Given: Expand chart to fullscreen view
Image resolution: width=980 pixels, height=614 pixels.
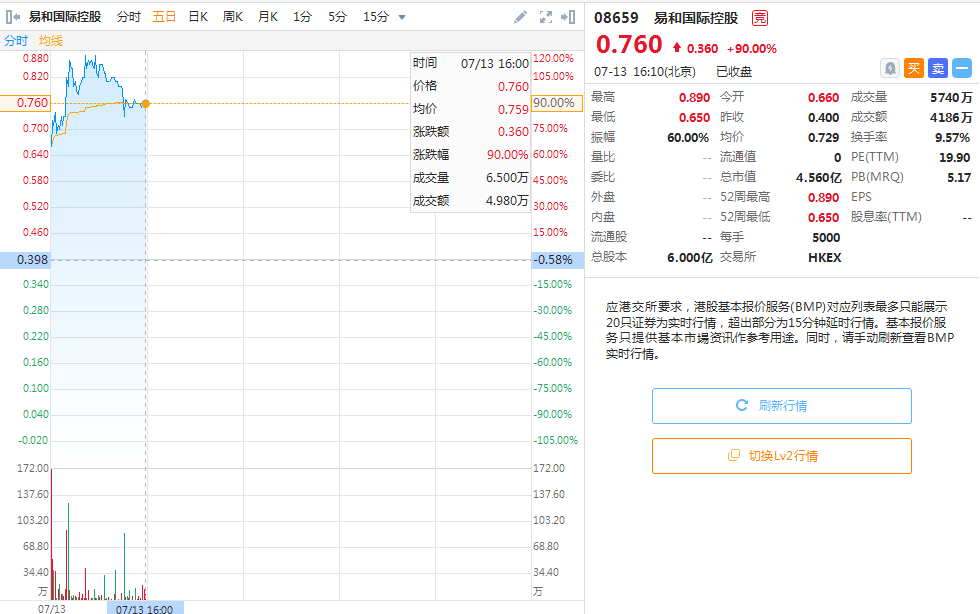Looking at the screenshot, I should [x=546, y=17].
